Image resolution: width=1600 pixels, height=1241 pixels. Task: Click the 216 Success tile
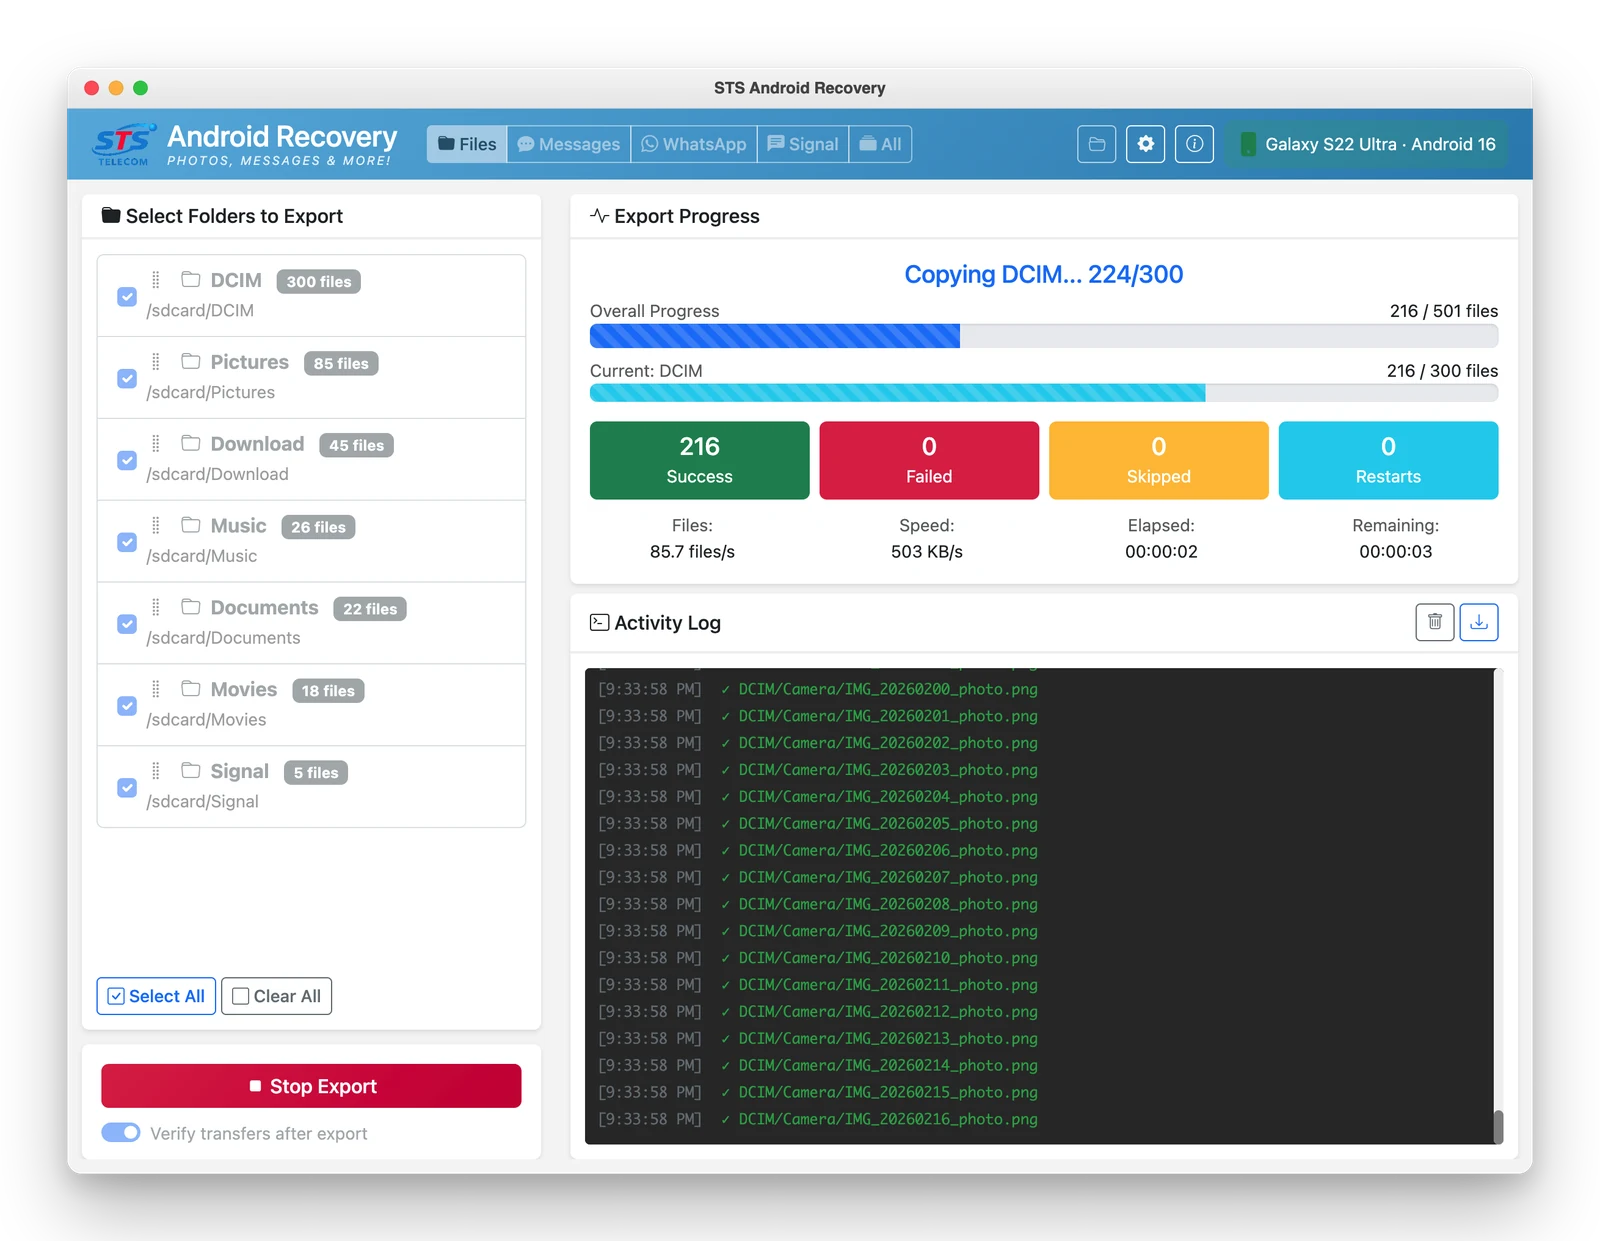click(x=700, y=460)
